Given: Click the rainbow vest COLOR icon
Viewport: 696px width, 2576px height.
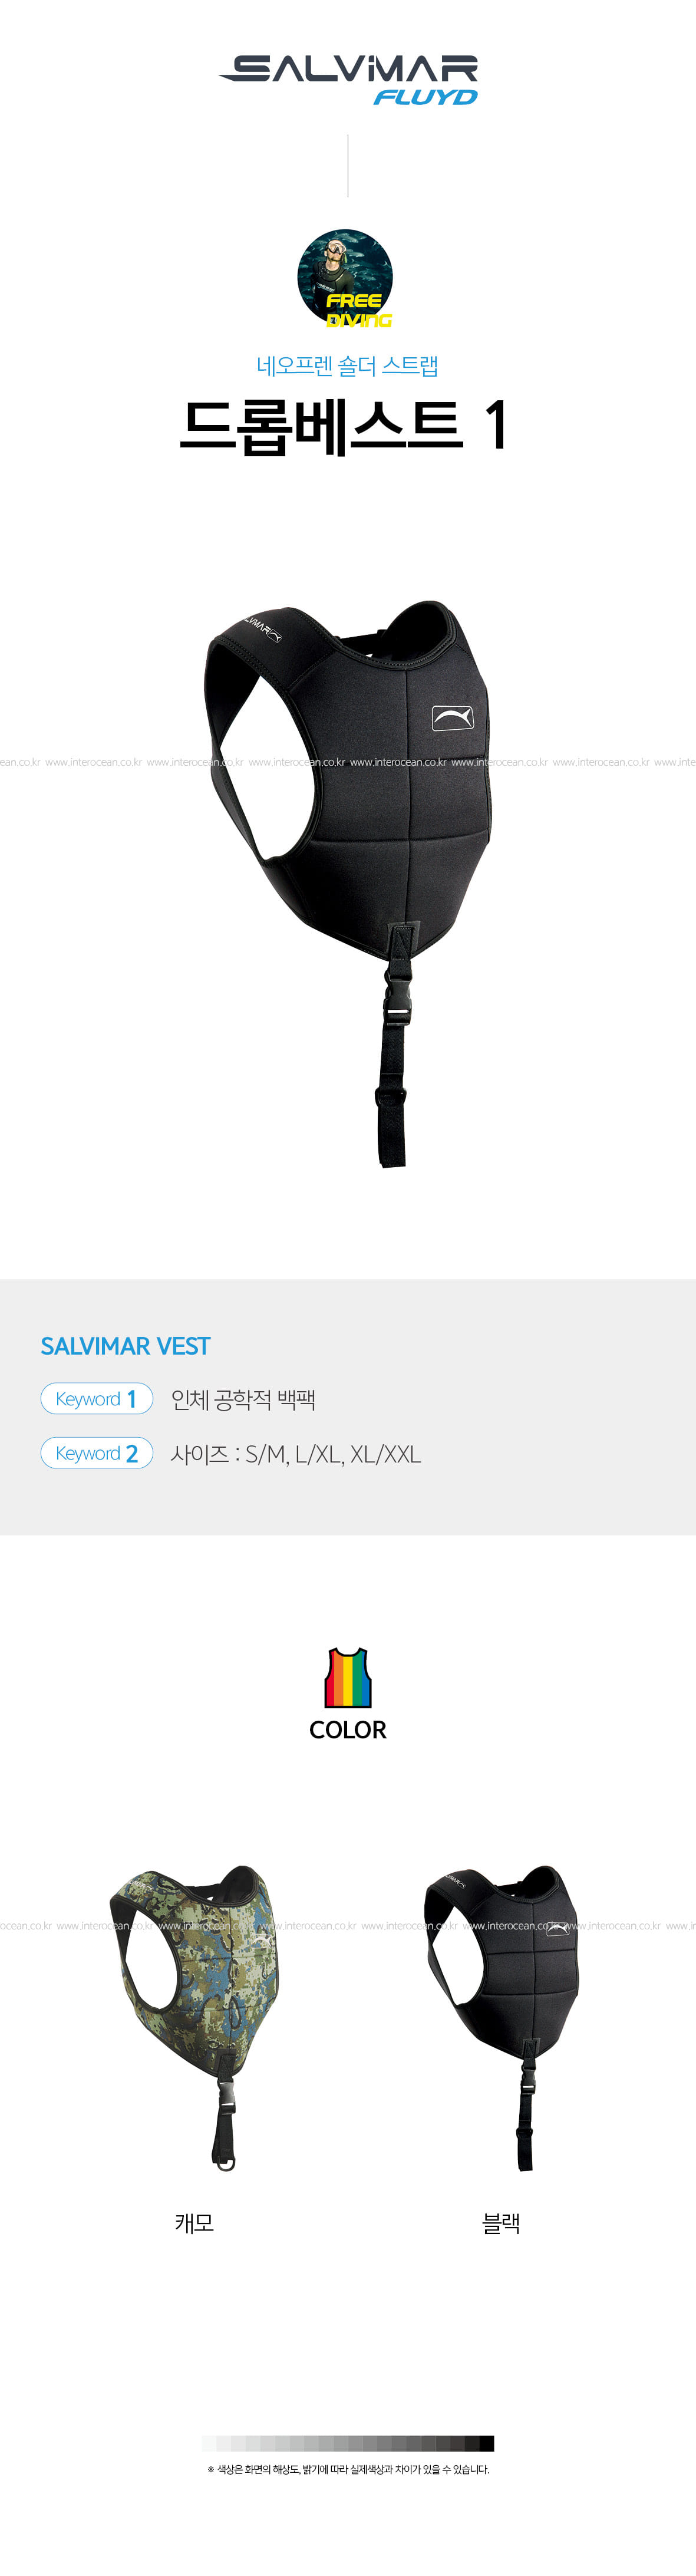Looking at the screenshot, I should (348, 1678).
